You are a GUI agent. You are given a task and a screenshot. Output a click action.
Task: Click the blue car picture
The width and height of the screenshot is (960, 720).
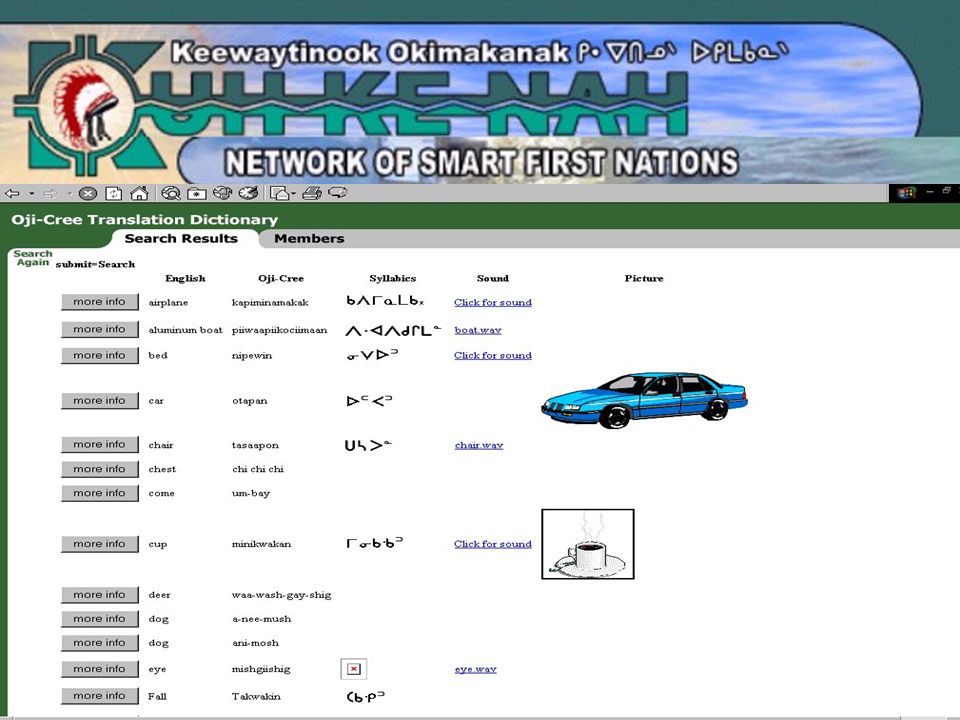coord(644,400)
